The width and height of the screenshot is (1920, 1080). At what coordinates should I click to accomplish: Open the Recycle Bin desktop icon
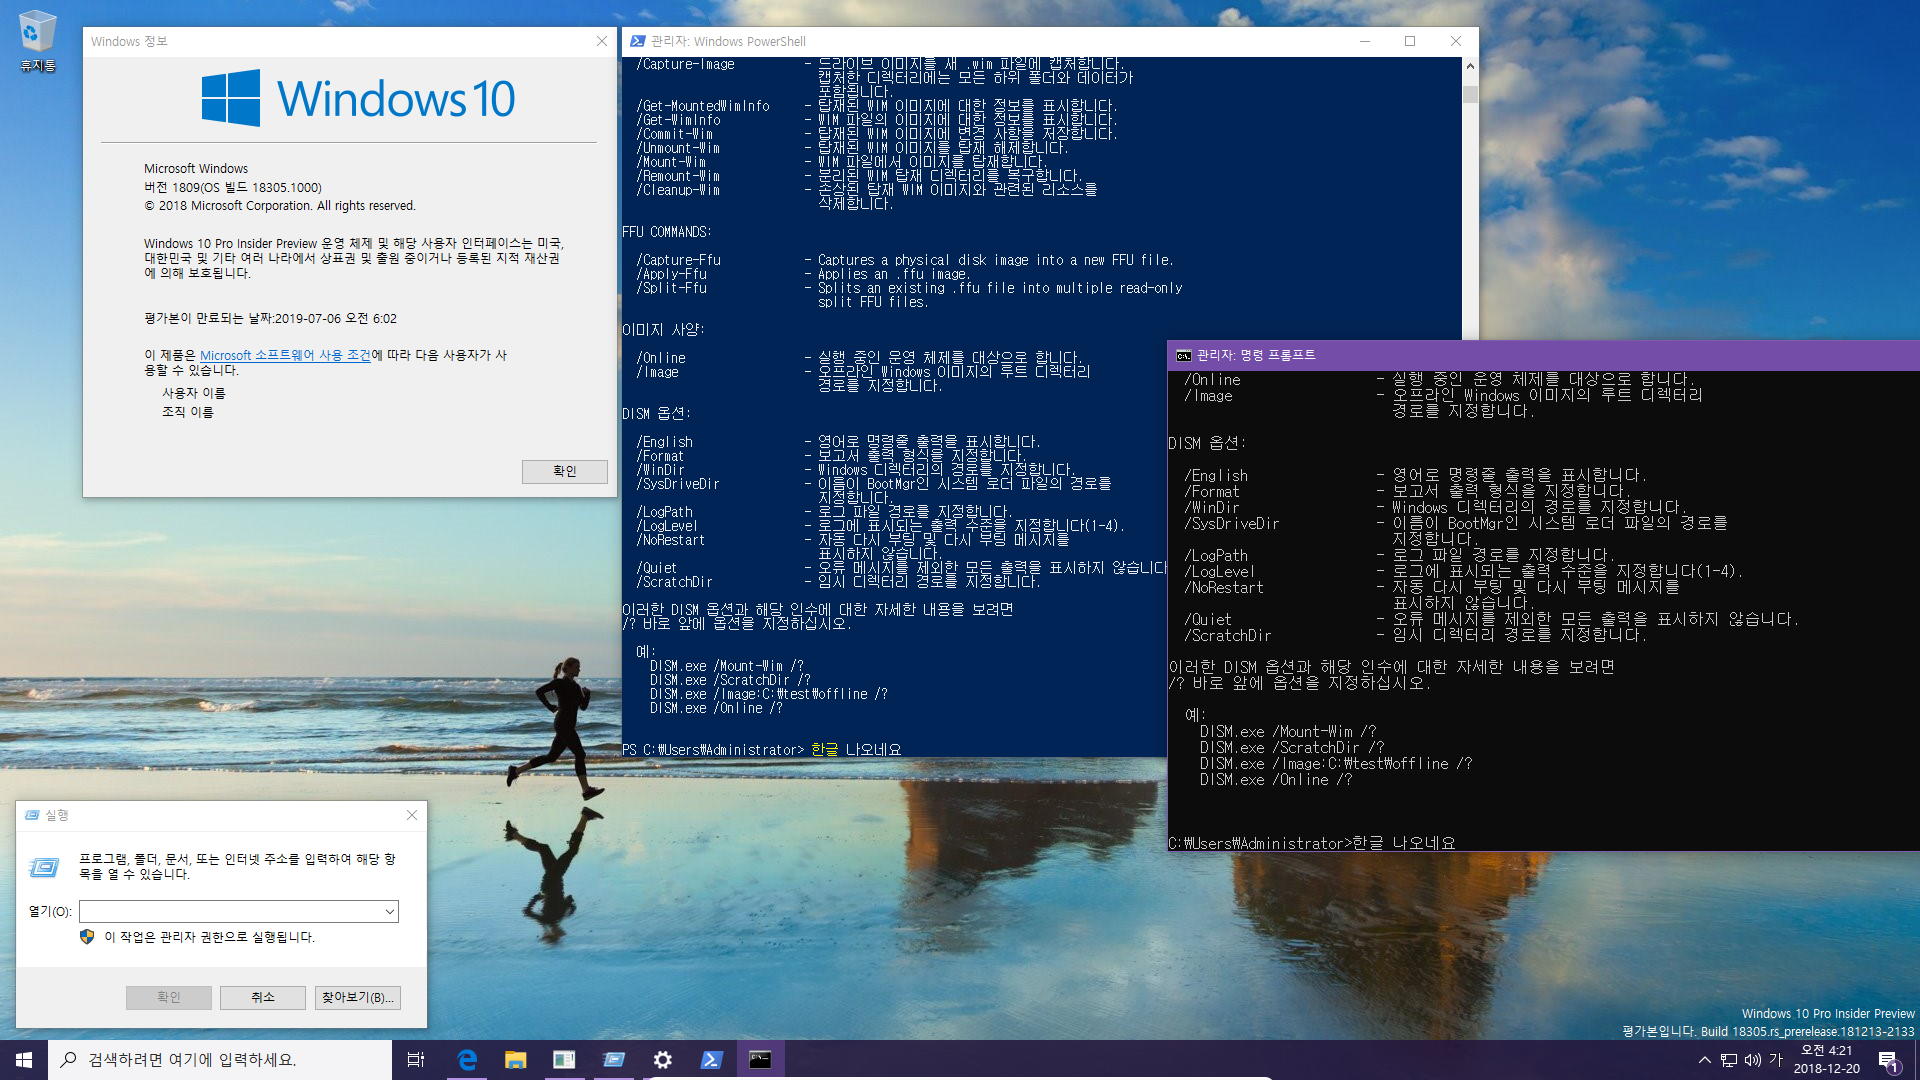tap(37, 40)
